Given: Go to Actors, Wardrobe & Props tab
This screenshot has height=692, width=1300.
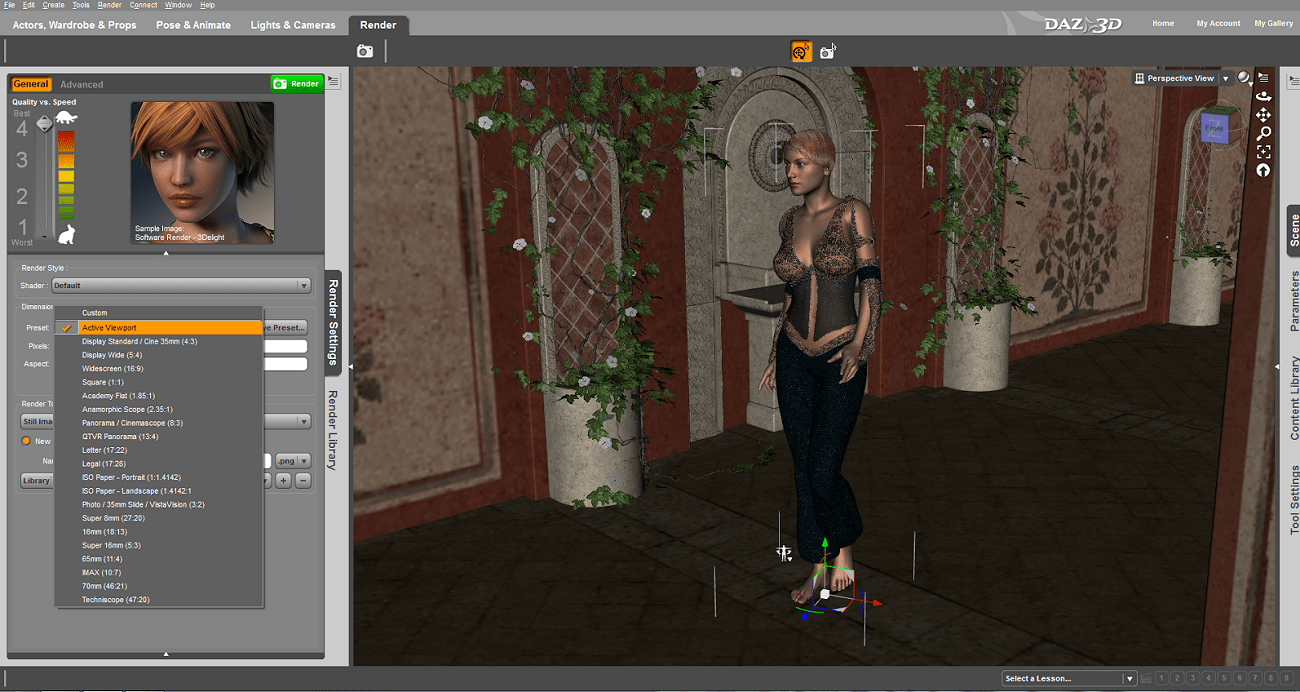Looking at the screenshot, I should coord(74,25).
